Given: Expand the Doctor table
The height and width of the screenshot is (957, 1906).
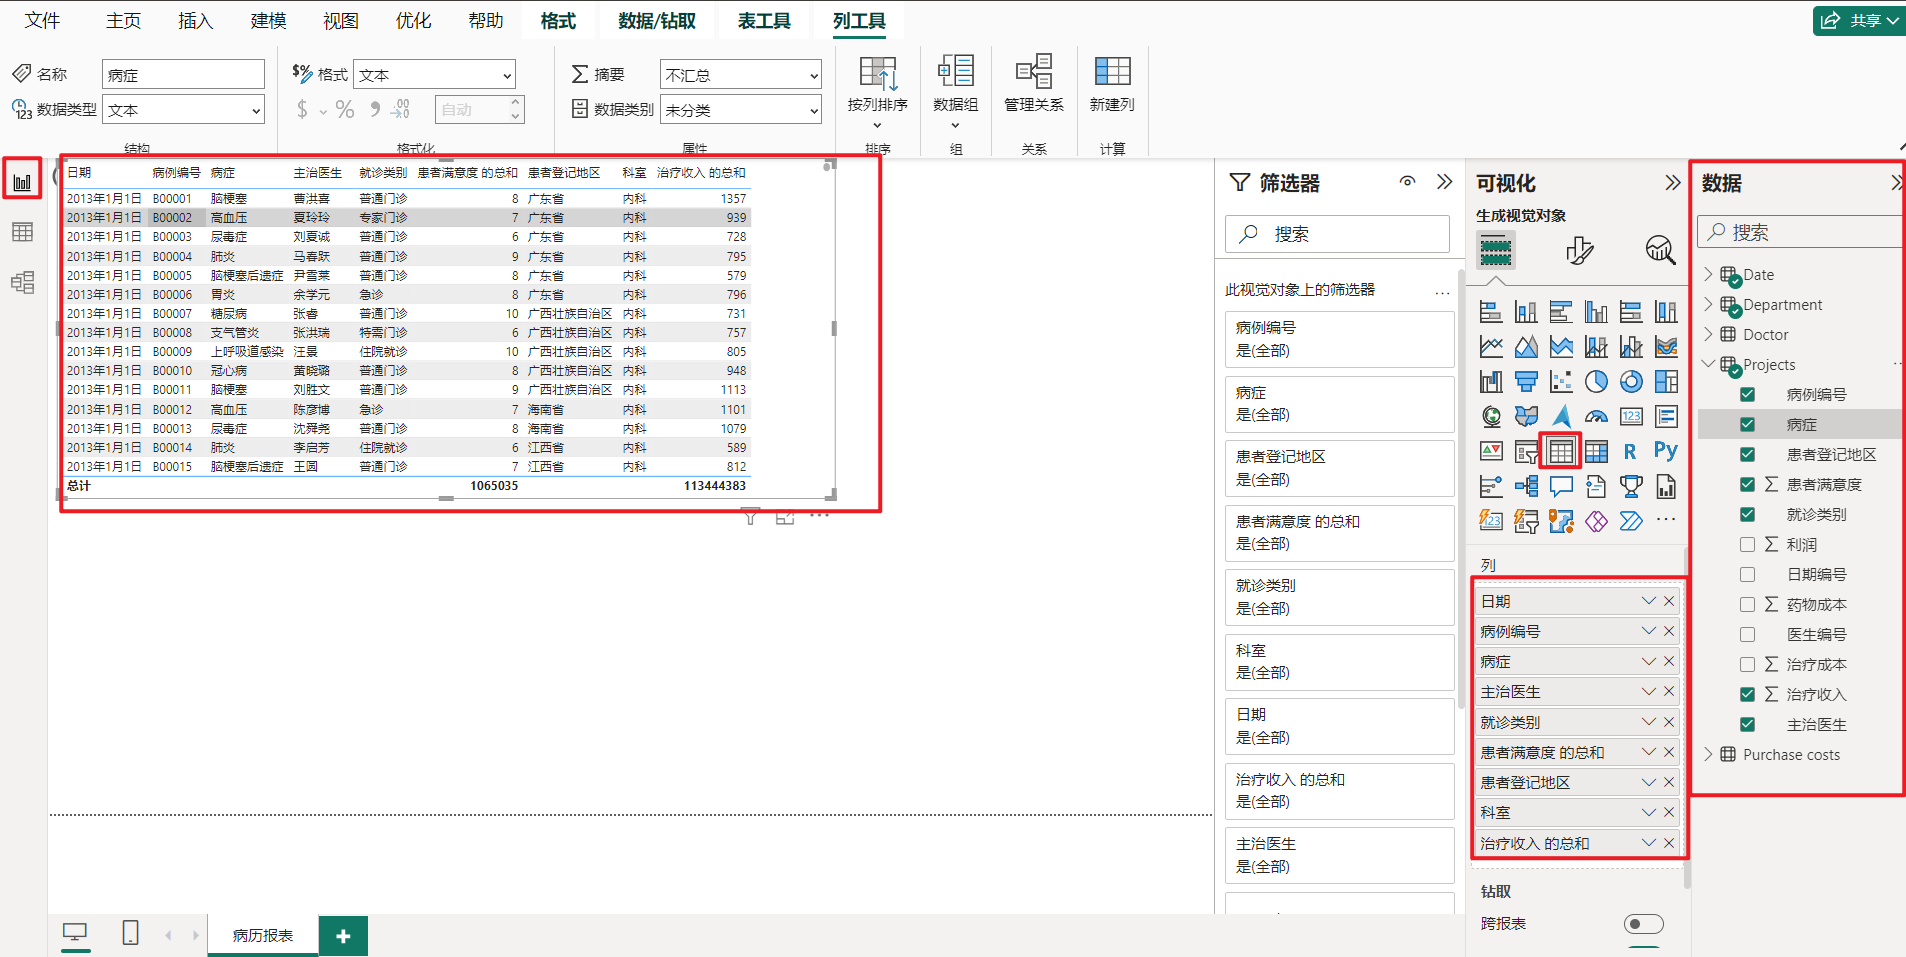Looking at the screenshot, I should (x=1708, y=334).
